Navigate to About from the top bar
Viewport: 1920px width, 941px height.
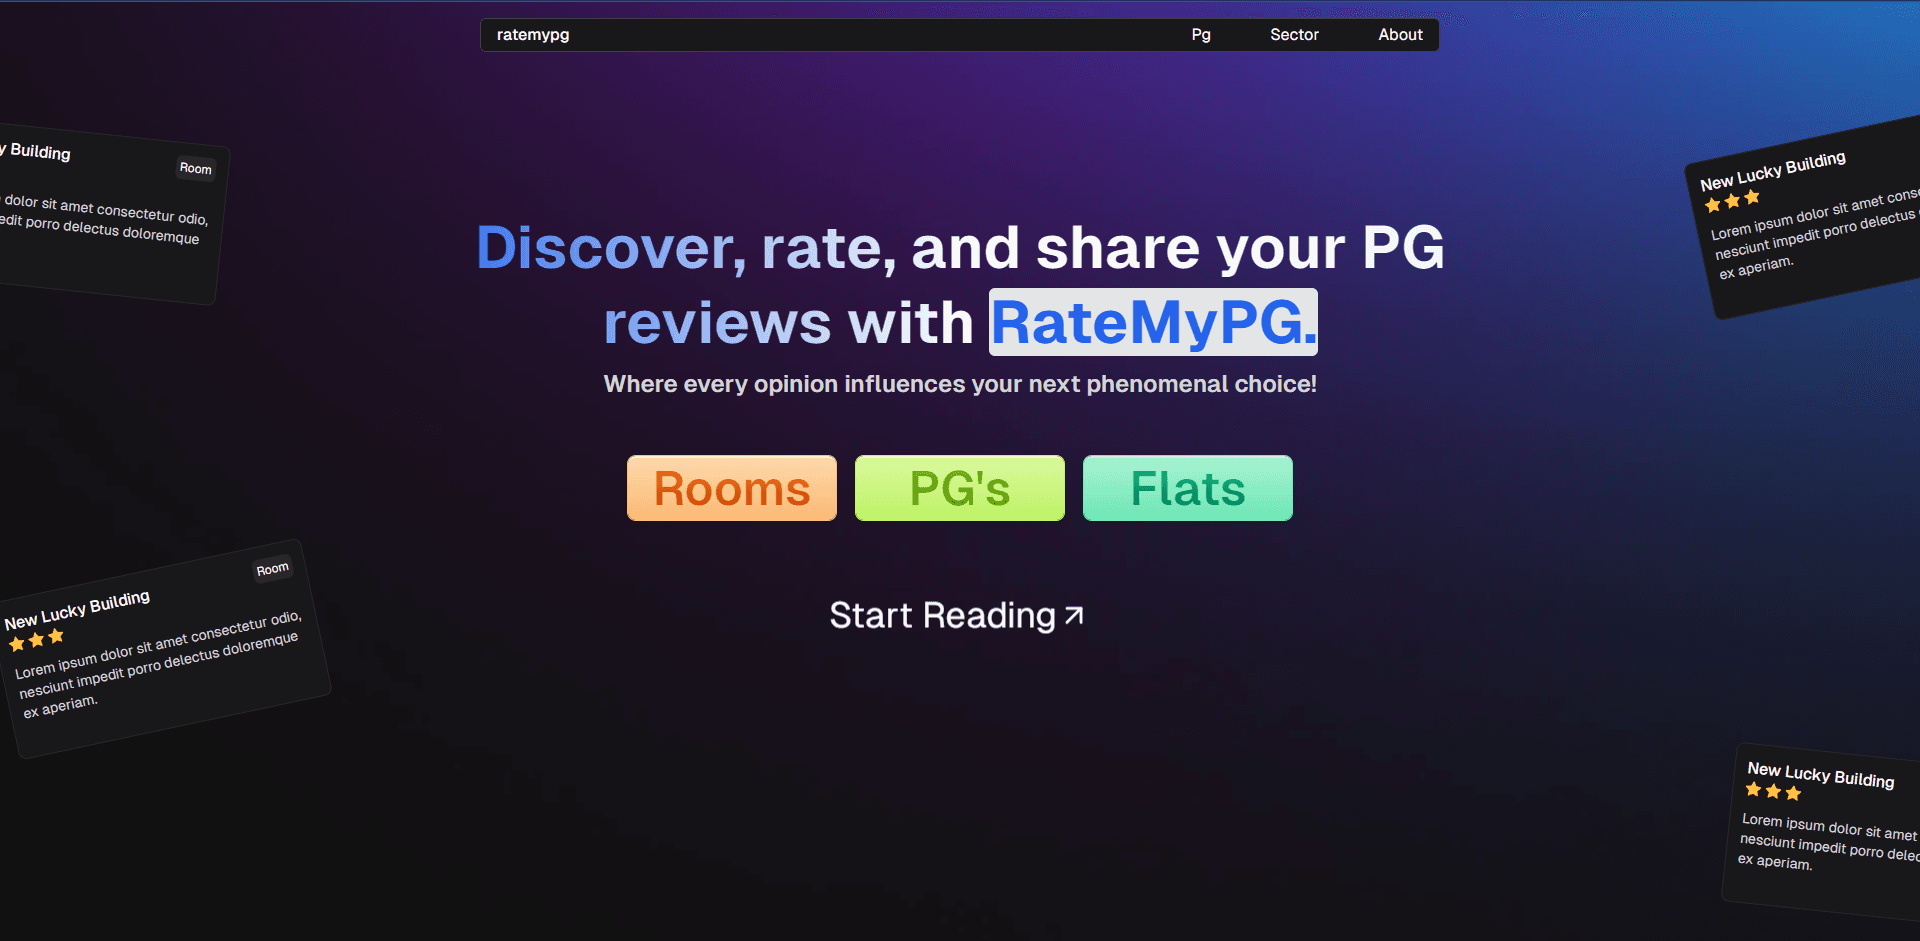(x=1399, y=34)
